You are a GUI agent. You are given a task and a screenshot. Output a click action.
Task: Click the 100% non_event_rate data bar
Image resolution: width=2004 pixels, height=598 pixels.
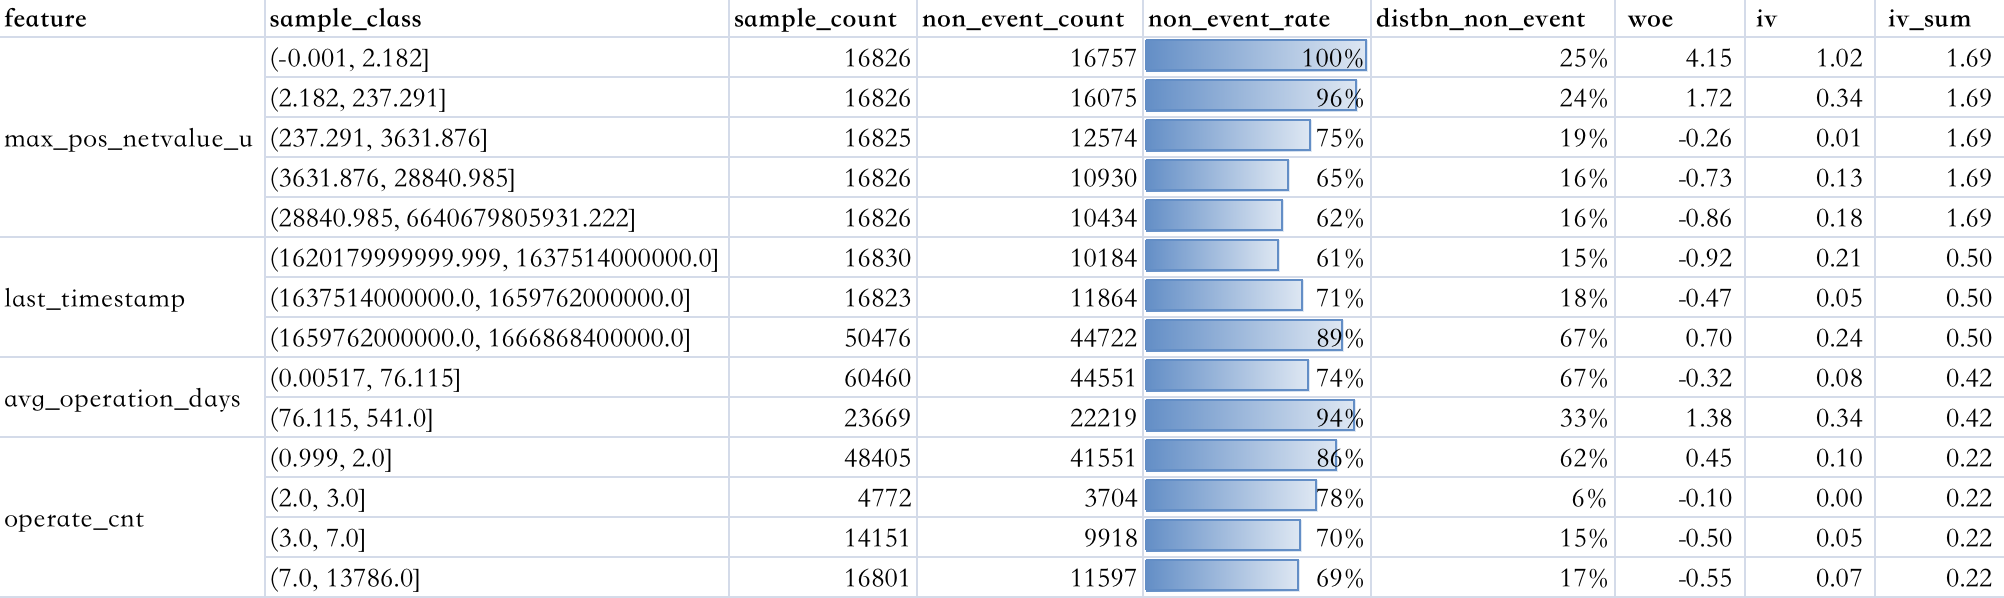click(1255, 57)
